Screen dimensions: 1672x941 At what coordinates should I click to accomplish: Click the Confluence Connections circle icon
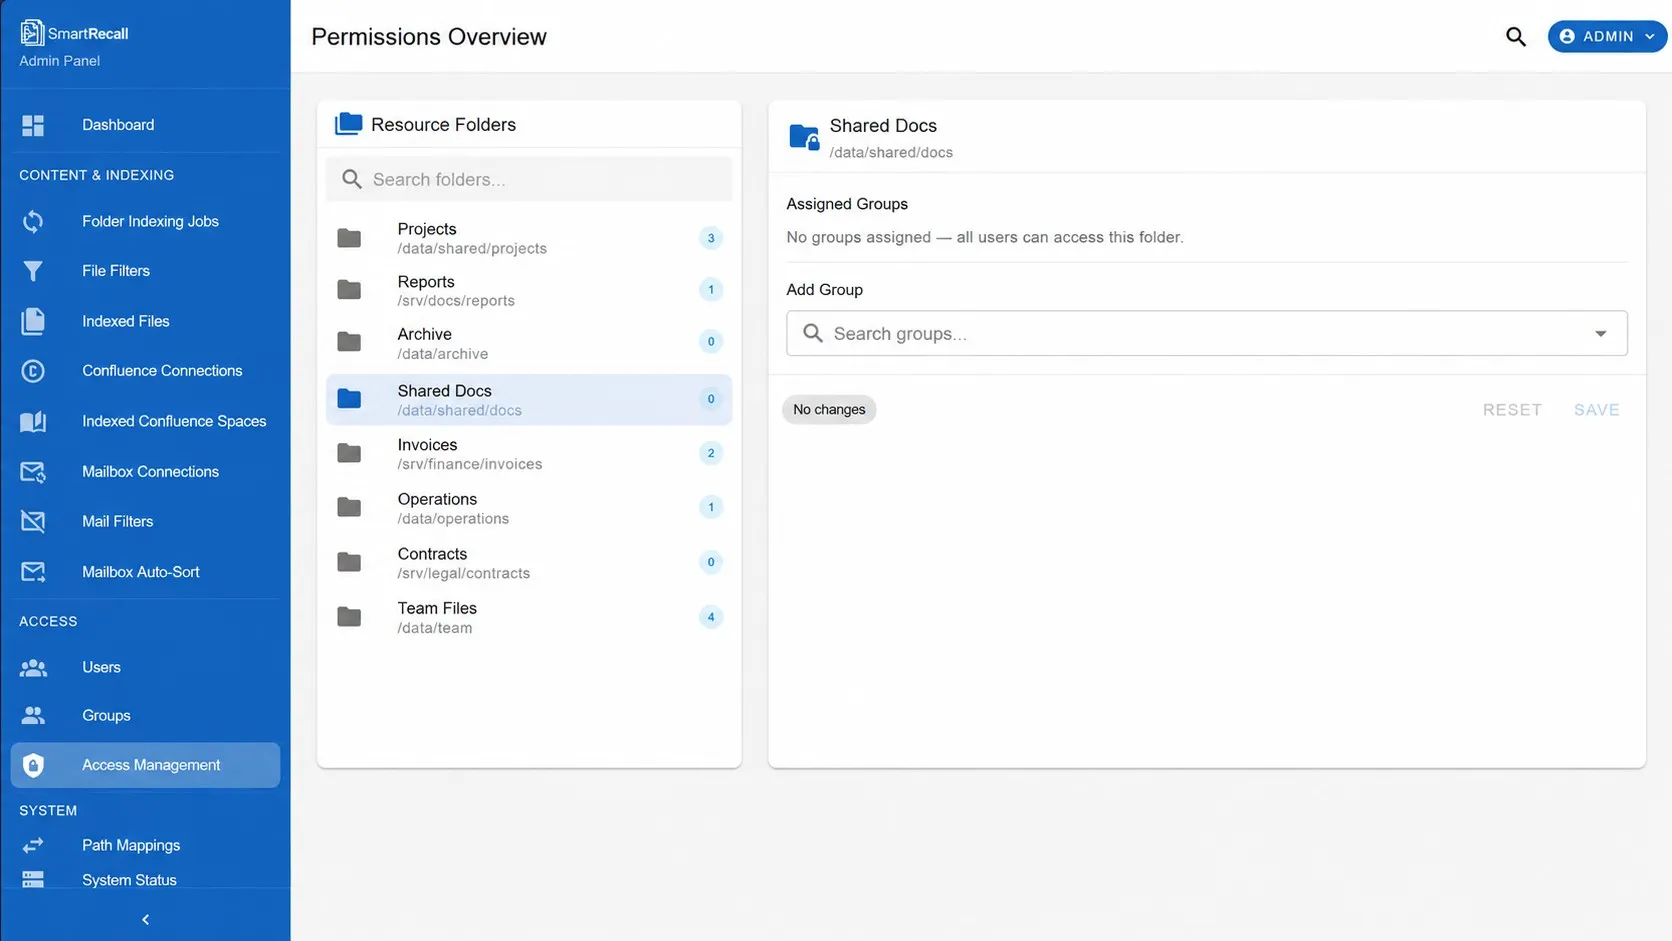point(33,371)
